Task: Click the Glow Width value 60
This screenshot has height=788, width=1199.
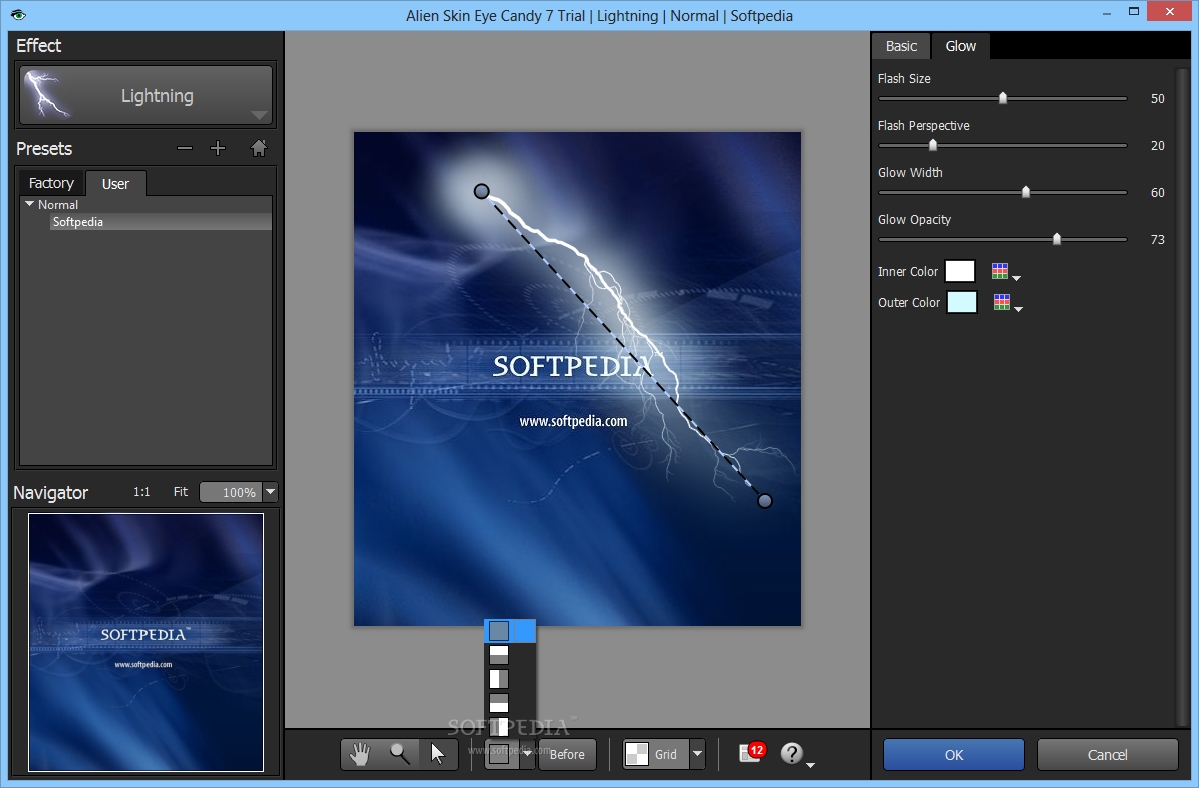Action: click(1158, 193)
